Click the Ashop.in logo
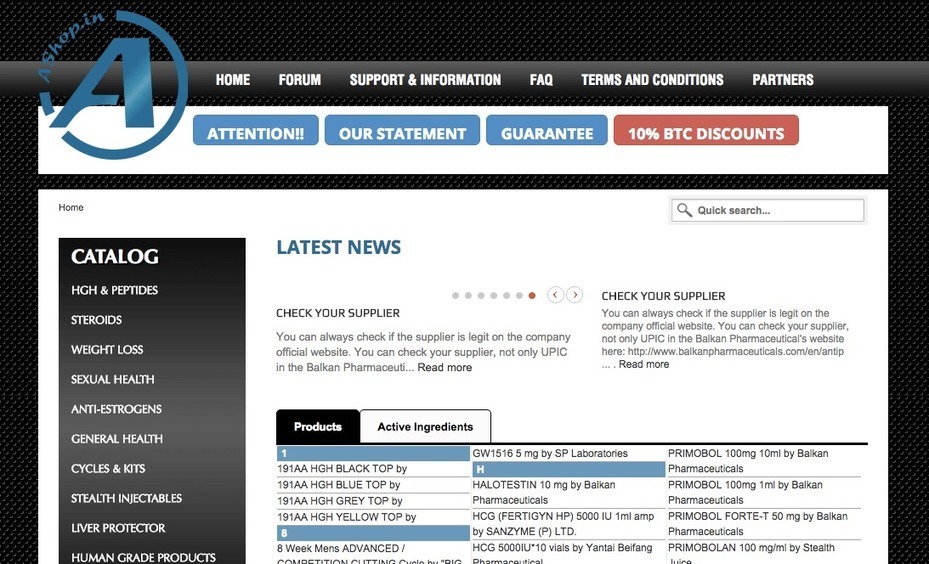Viewport: 929px width, 564px height. pos(112,85)
